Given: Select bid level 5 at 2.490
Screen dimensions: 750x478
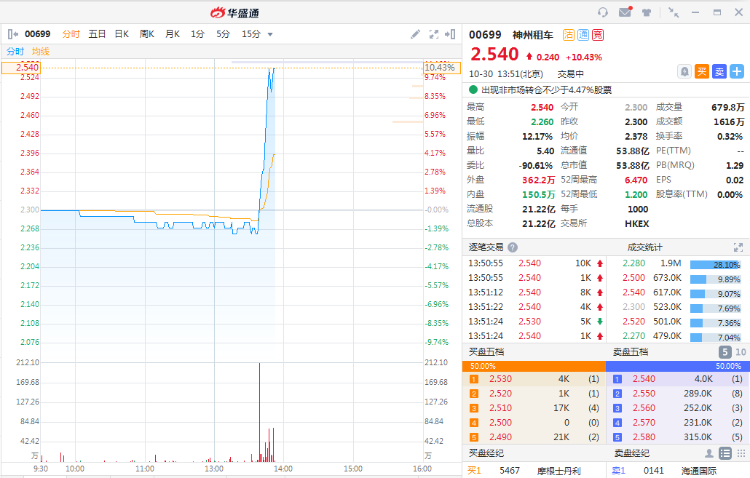Looking at the screenshot, I should point(534,437).
